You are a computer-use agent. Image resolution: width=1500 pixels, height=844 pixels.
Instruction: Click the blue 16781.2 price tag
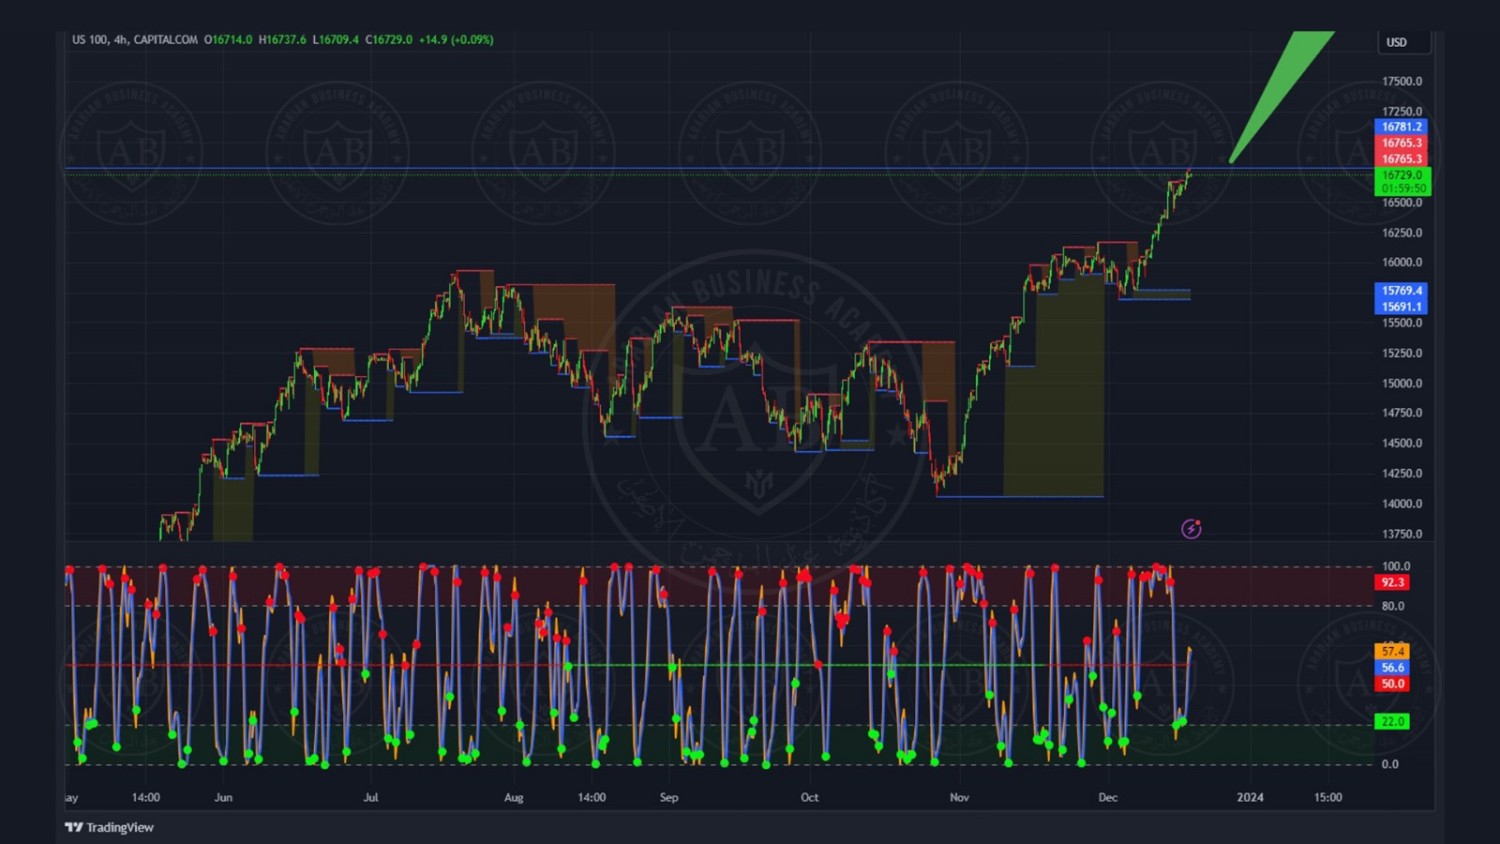(x=1401, y=127)
